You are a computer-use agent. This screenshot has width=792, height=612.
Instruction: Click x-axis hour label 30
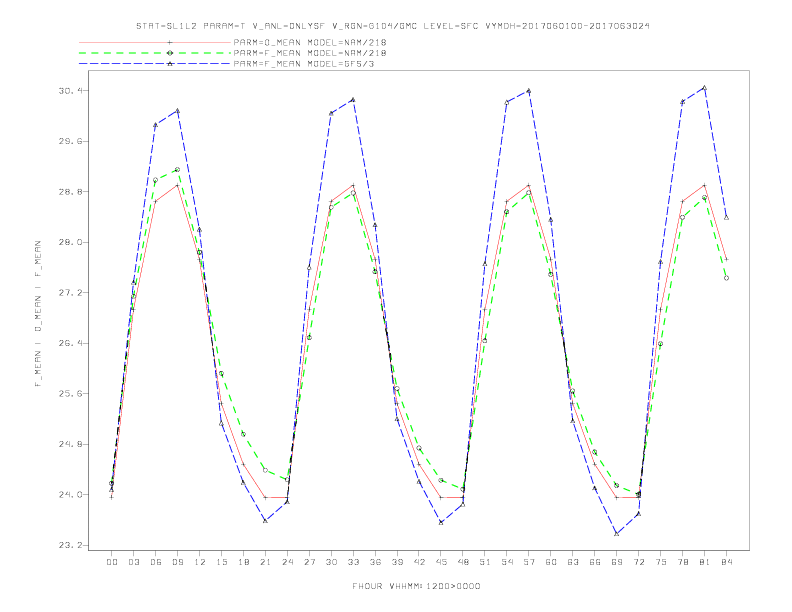coord(331,562)
